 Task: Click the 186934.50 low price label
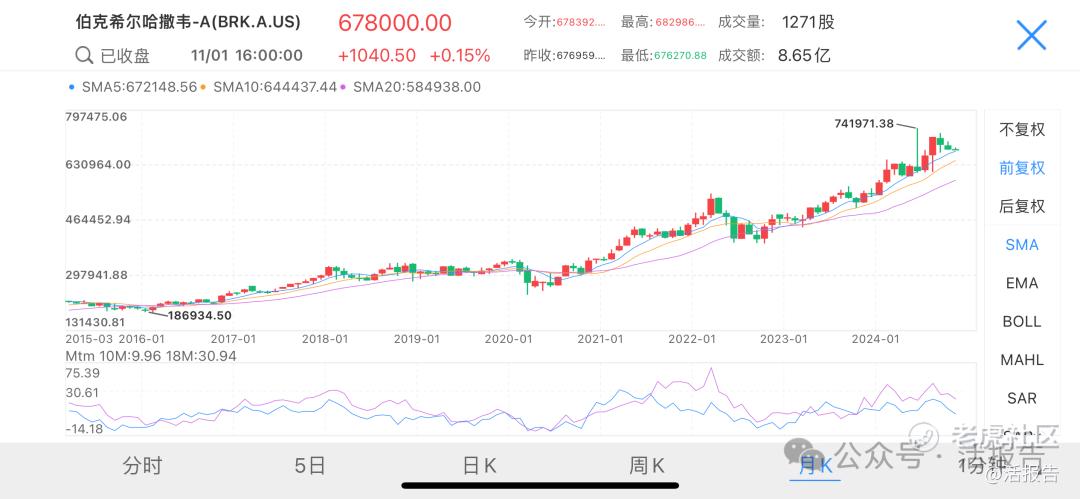pyautogui.click(x=201, y=316)
